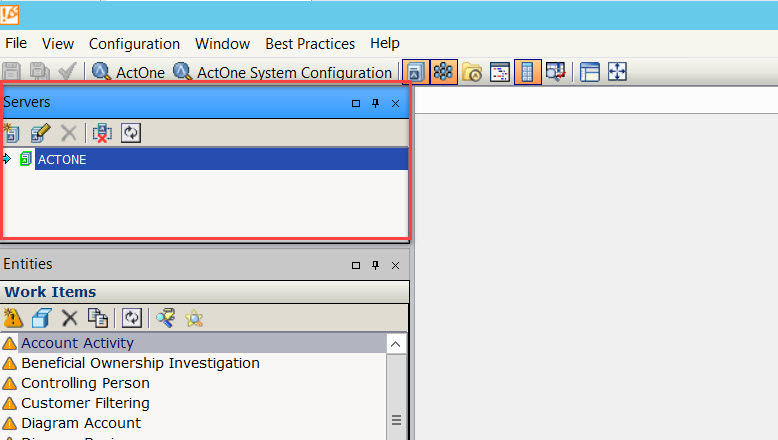Click the find work items icon
The width and height of the screenshot is (778, 440).
[x=165, y=318]
